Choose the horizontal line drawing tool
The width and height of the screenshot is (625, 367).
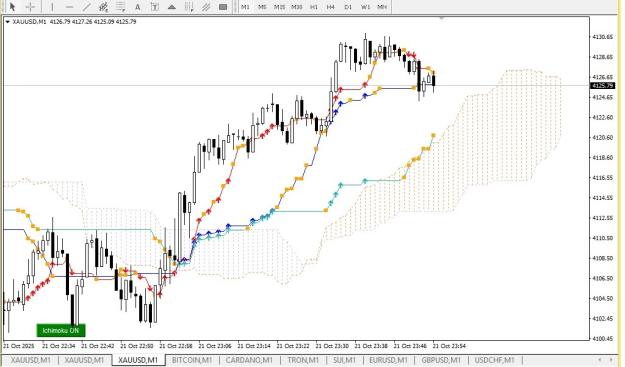69,7
